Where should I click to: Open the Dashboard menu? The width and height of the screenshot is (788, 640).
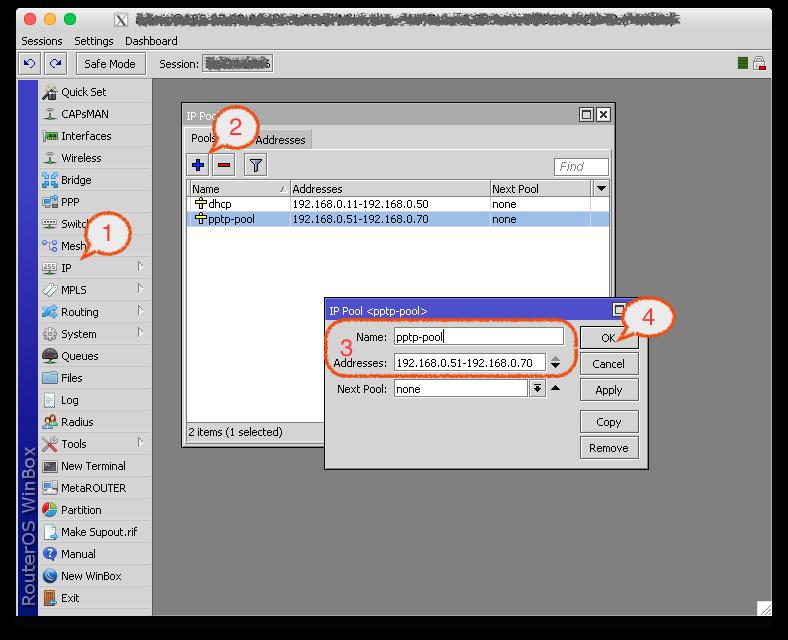[151, 41]
